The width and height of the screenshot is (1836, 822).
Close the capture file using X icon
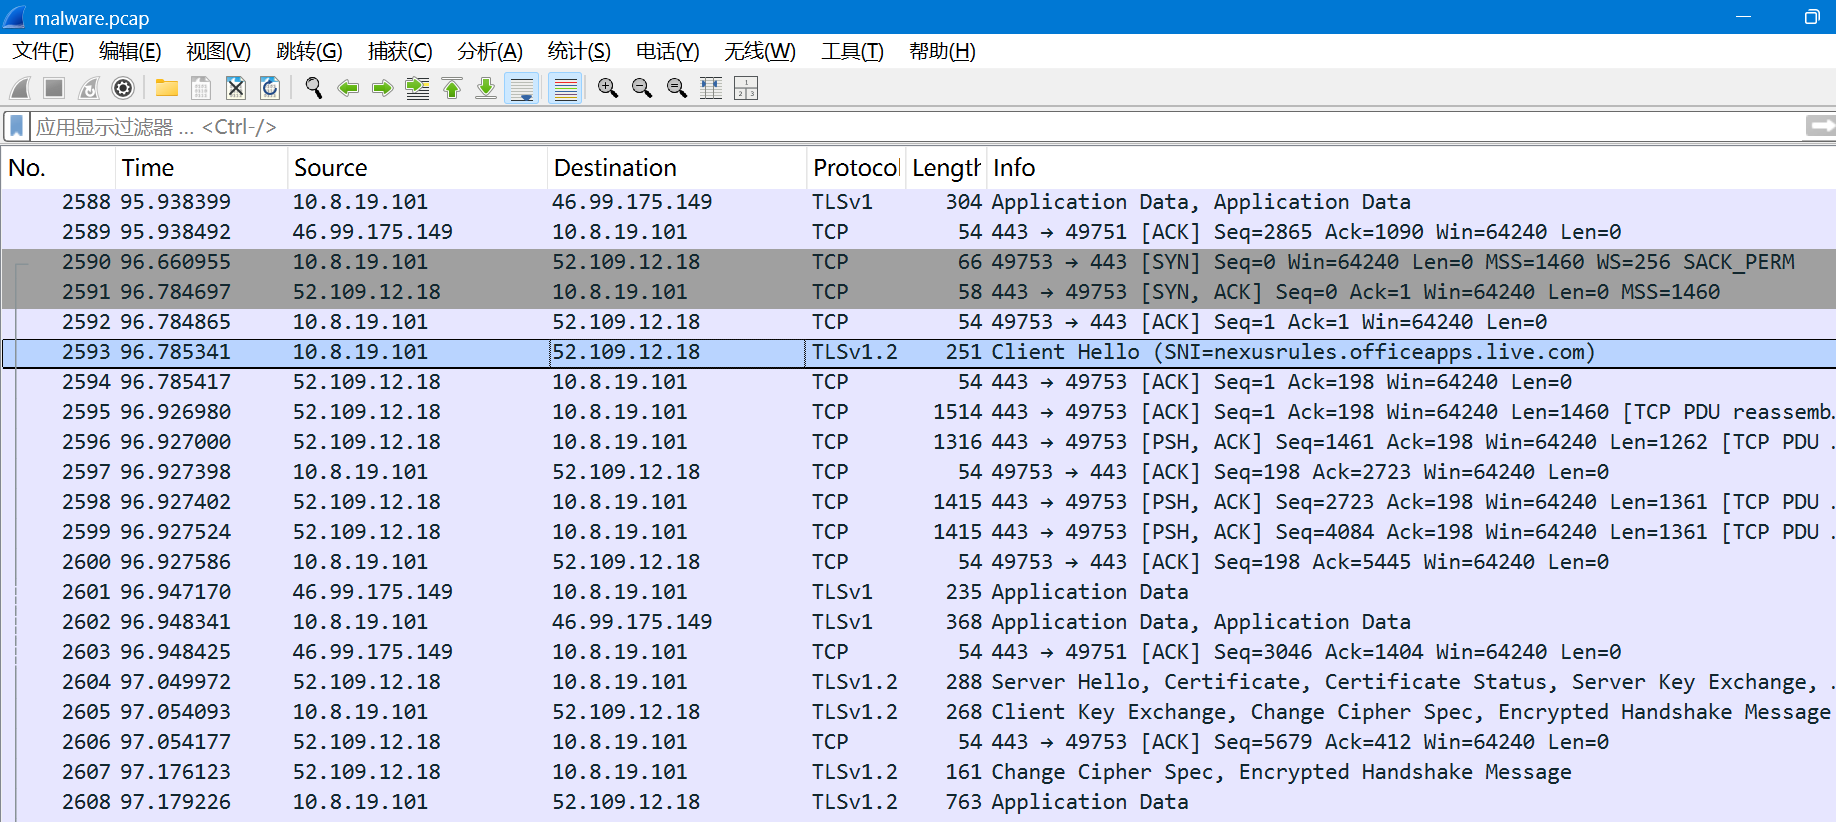[236, 88]
